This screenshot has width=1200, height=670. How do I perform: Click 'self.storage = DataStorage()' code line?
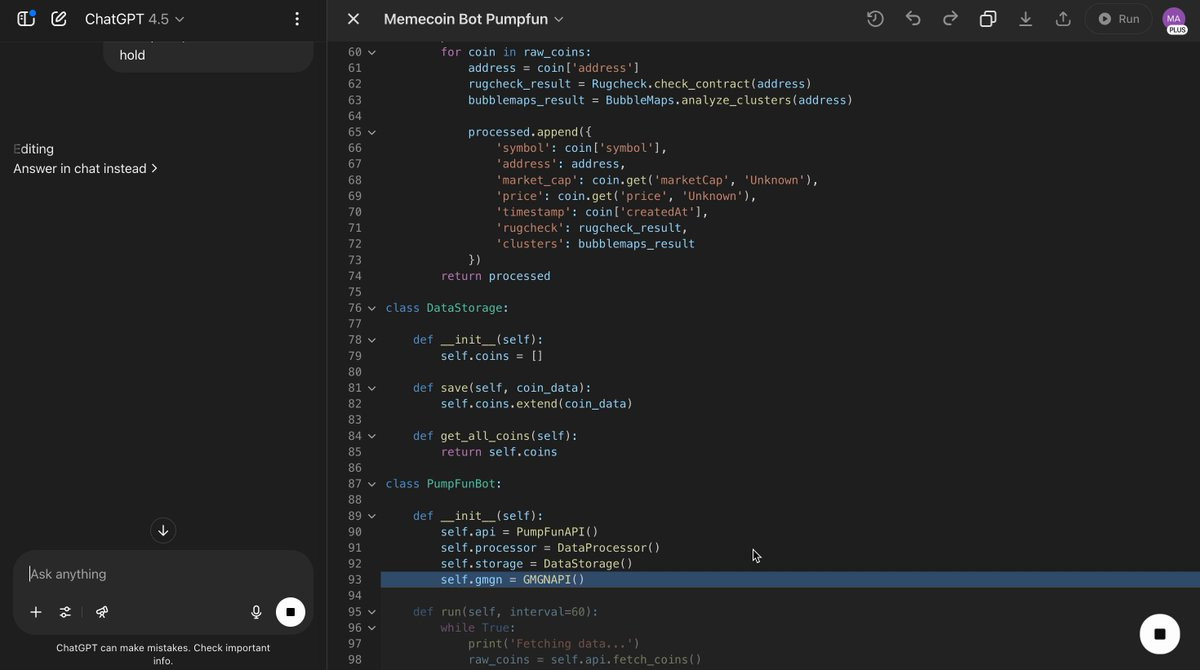click(536, 564)
